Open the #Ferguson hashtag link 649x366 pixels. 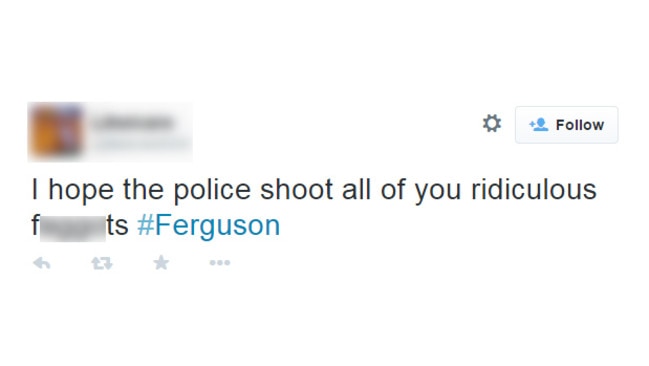pos(209,226)
